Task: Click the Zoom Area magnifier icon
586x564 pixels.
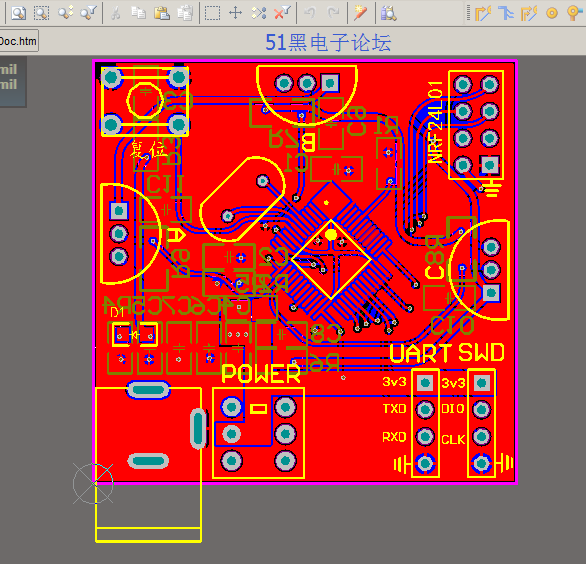Action: pyautogui.click(x=41, y=13)
